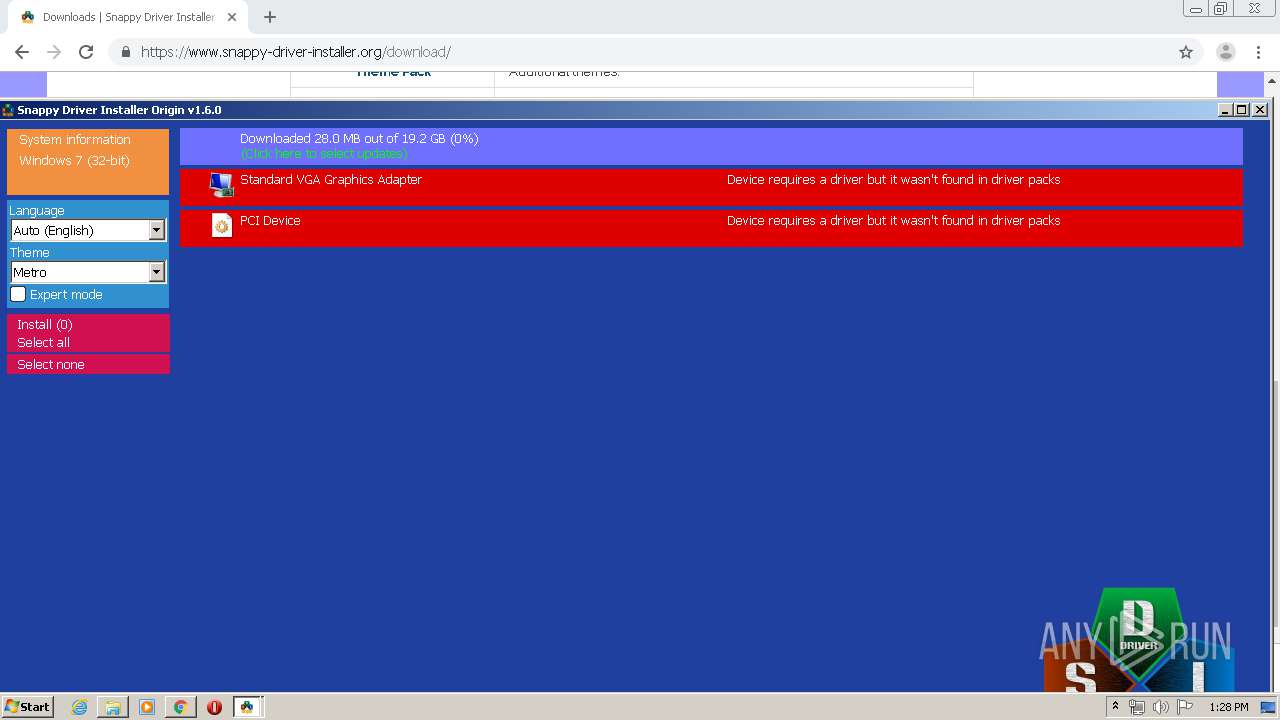Click the browser forward arrow

54,52
